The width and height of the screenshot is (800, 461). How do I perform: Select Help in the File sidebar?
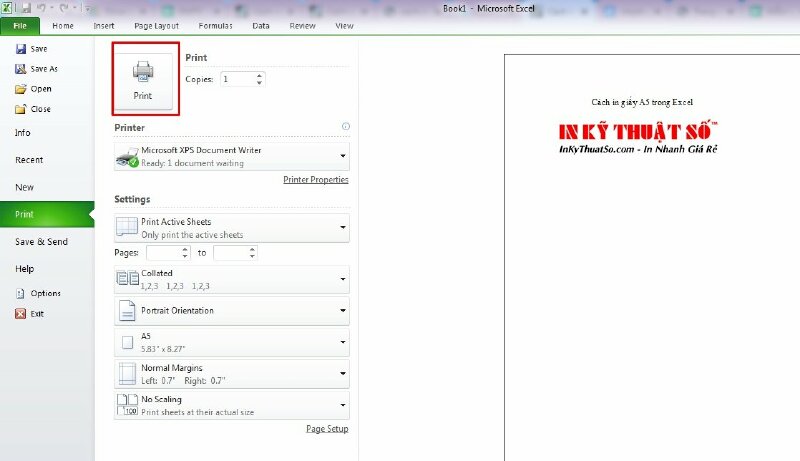(x=24, y=269)
